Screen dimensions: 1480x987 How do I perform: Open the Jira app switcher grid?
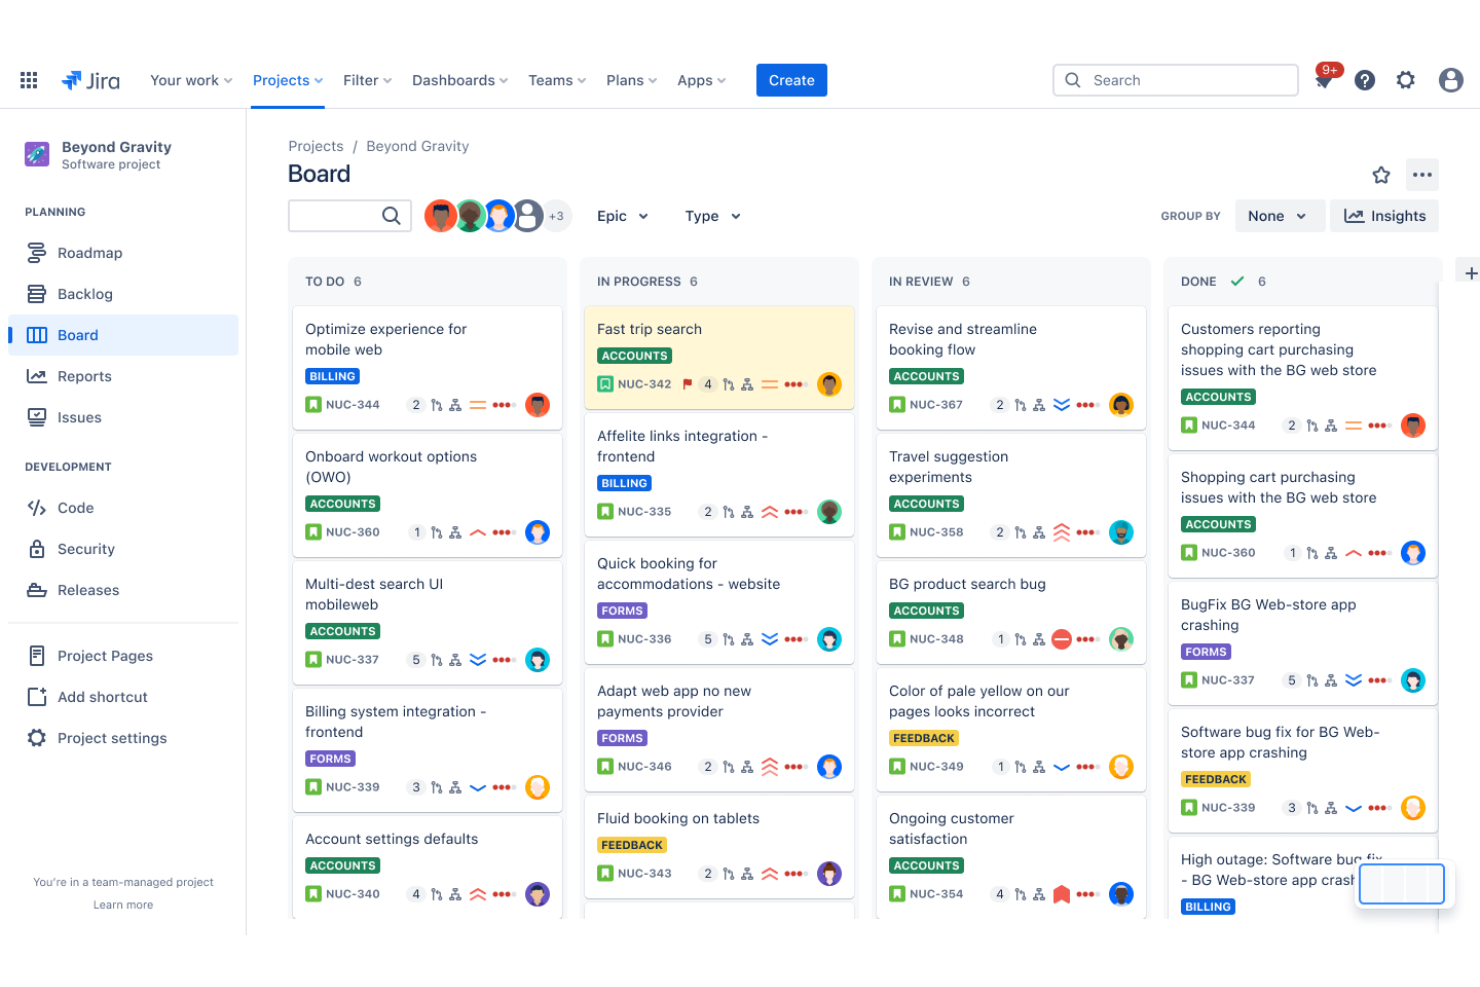coord(28,80)
